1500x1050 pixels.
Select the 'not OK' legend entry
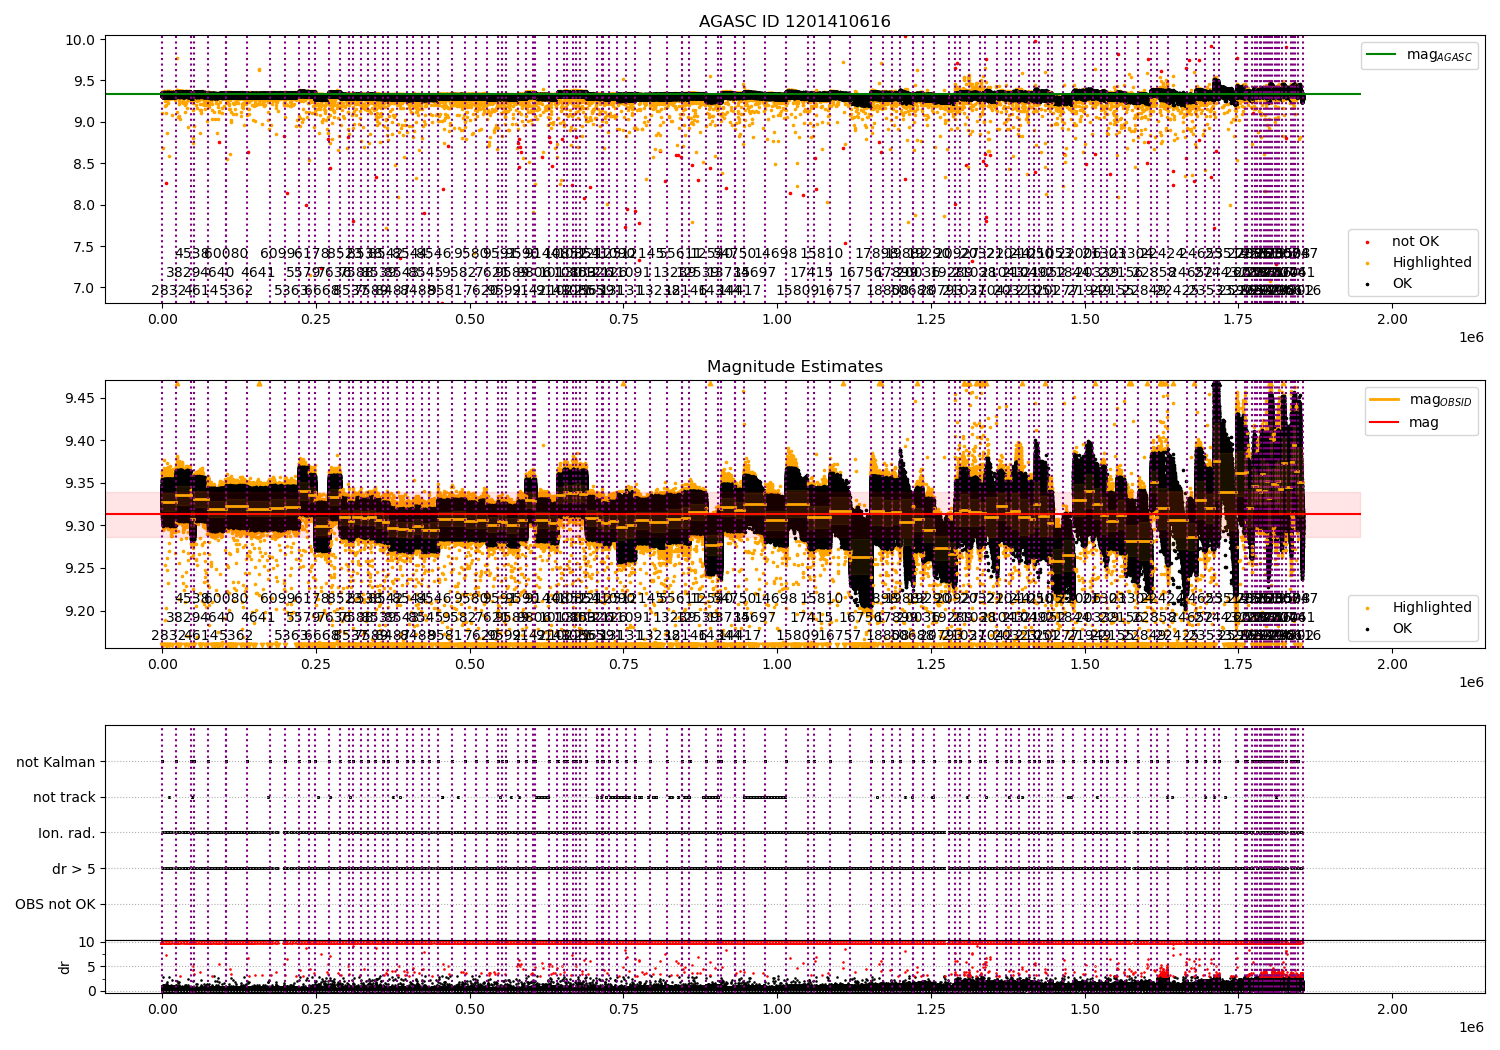click(x=1415, y=241)
